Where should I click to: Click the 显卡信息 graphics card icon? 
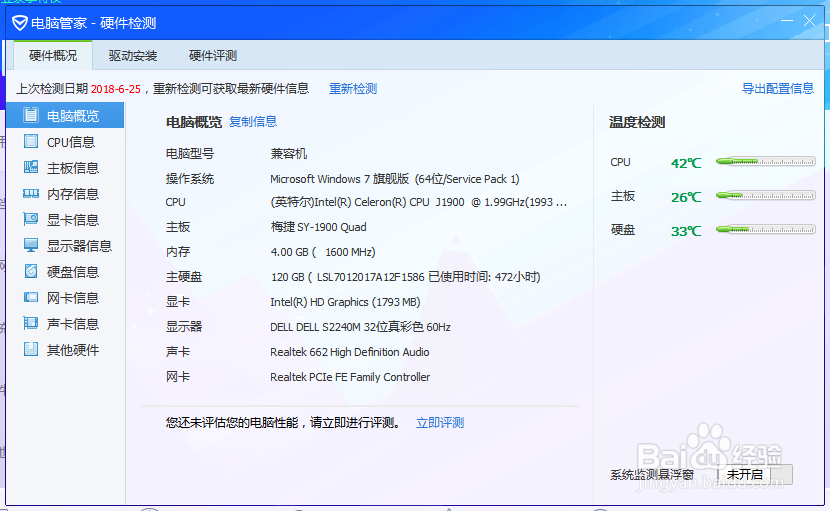(31, 219)
